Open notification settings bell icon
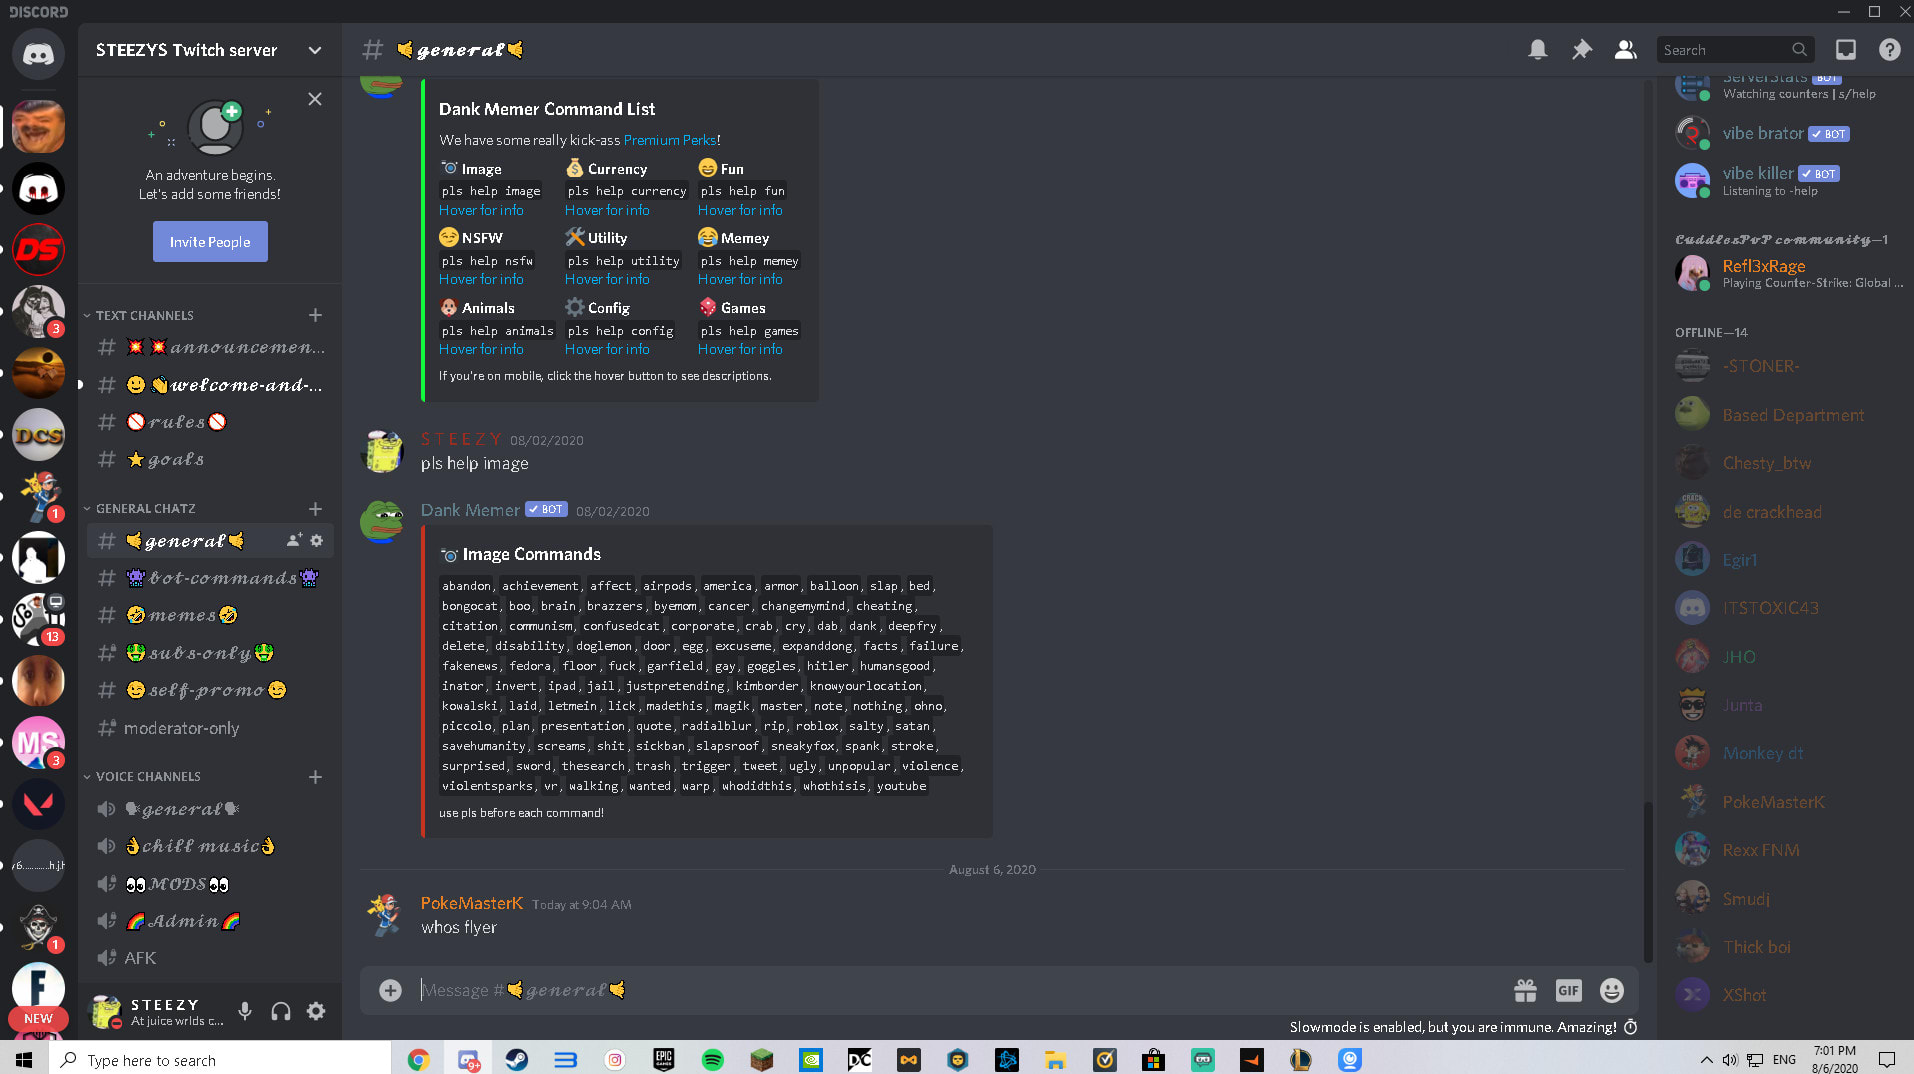This screenshot has width=1914, height=1074. click(1538, 50)
